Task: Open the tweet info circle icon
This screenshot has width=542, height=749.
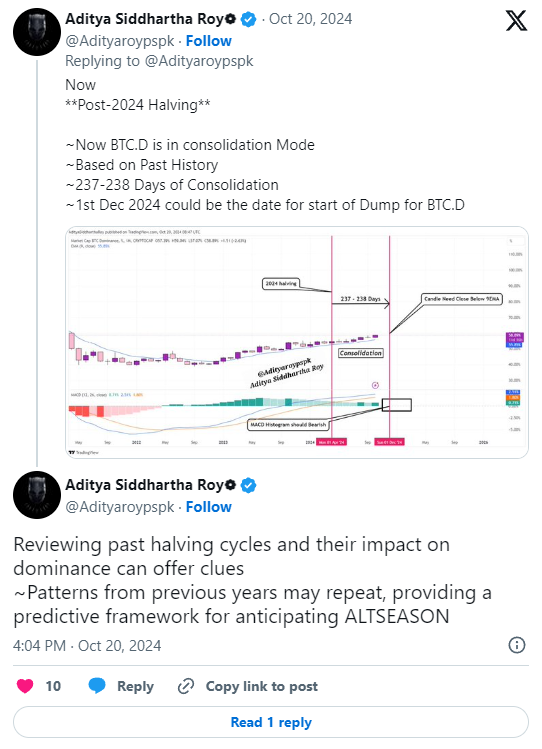Action: tap(517, 645)
